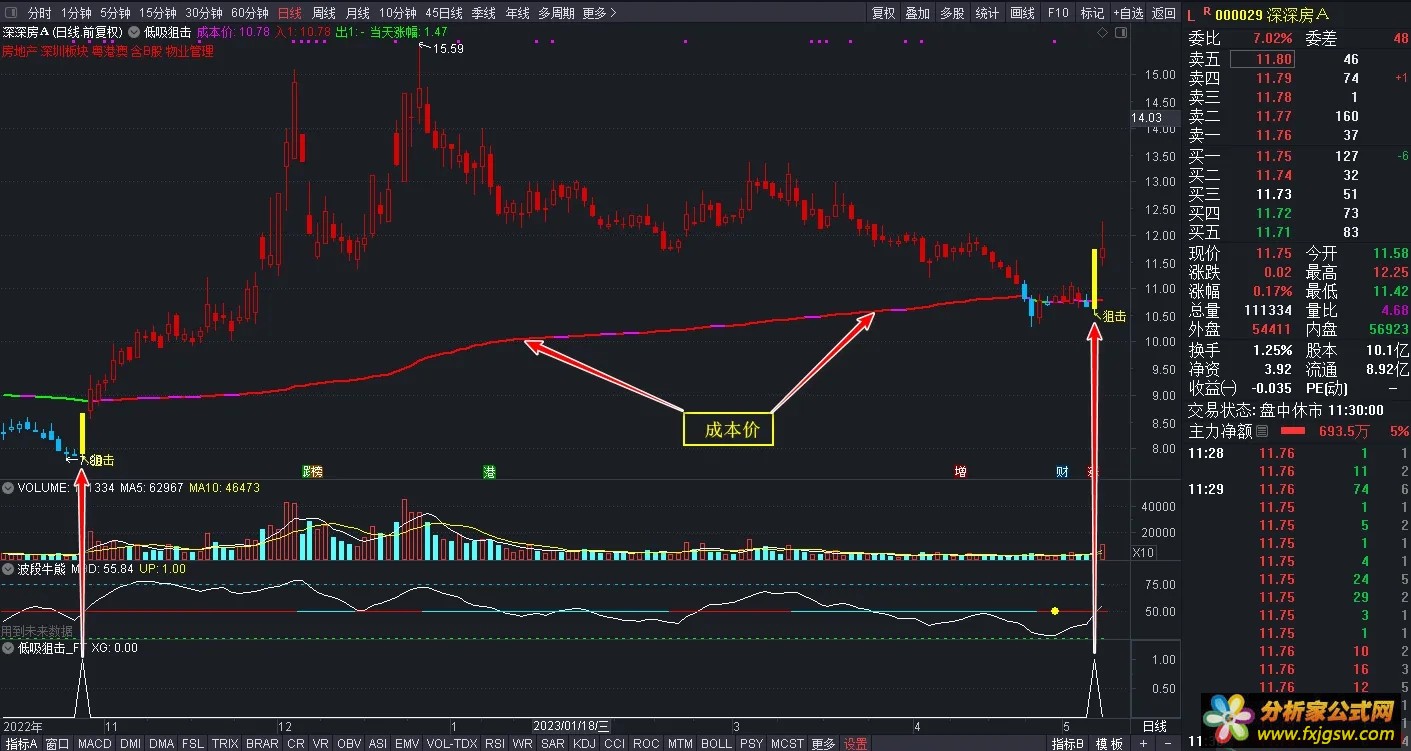The image size is (1411, 751).
Task: Switch to the 月线 period tab
Action: pos(356,13)
